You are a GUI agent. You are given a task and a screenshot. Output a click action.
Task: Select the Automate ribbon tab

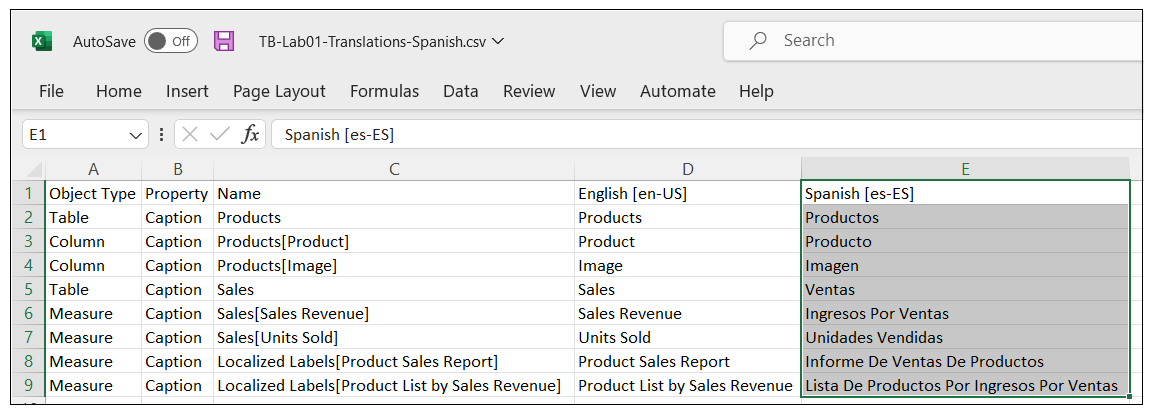[x=677, y=91]
